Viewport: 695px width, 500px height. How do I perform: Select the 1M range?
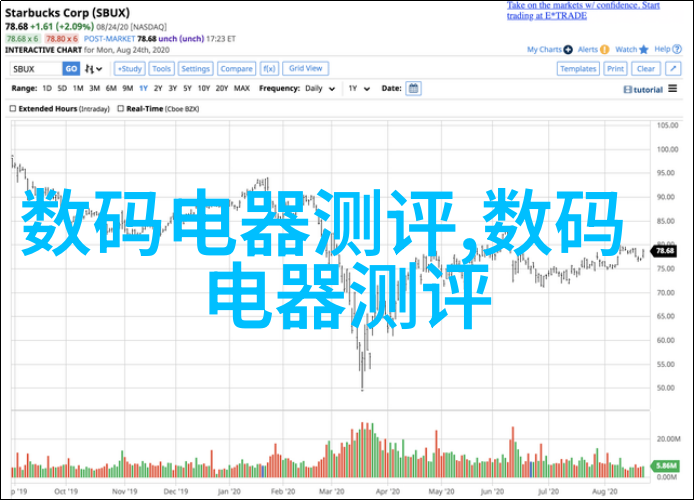click(78, 88)
